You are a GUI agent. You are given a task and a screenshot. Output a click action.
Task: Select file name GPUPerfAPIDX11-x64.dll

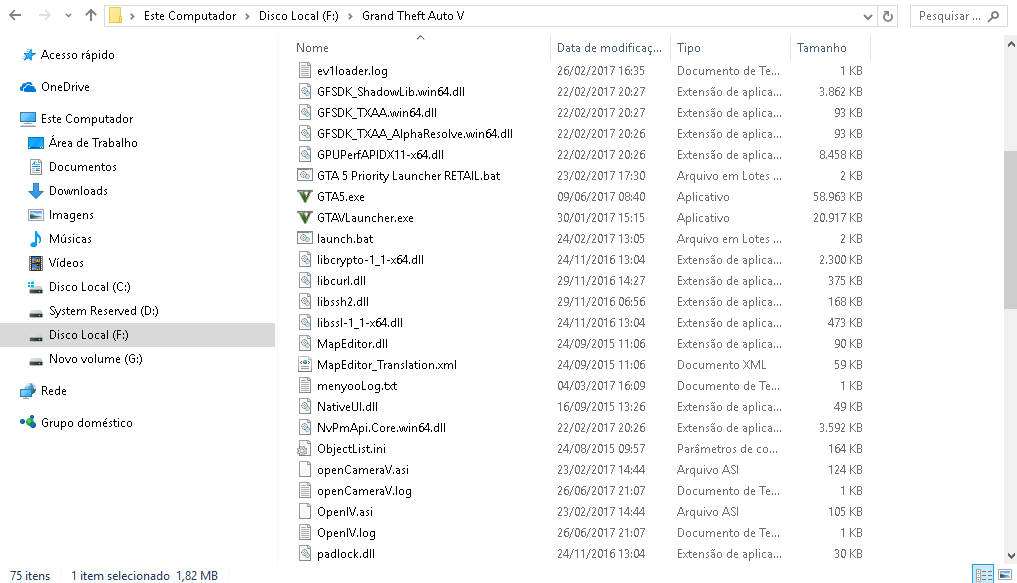(380, 154)
